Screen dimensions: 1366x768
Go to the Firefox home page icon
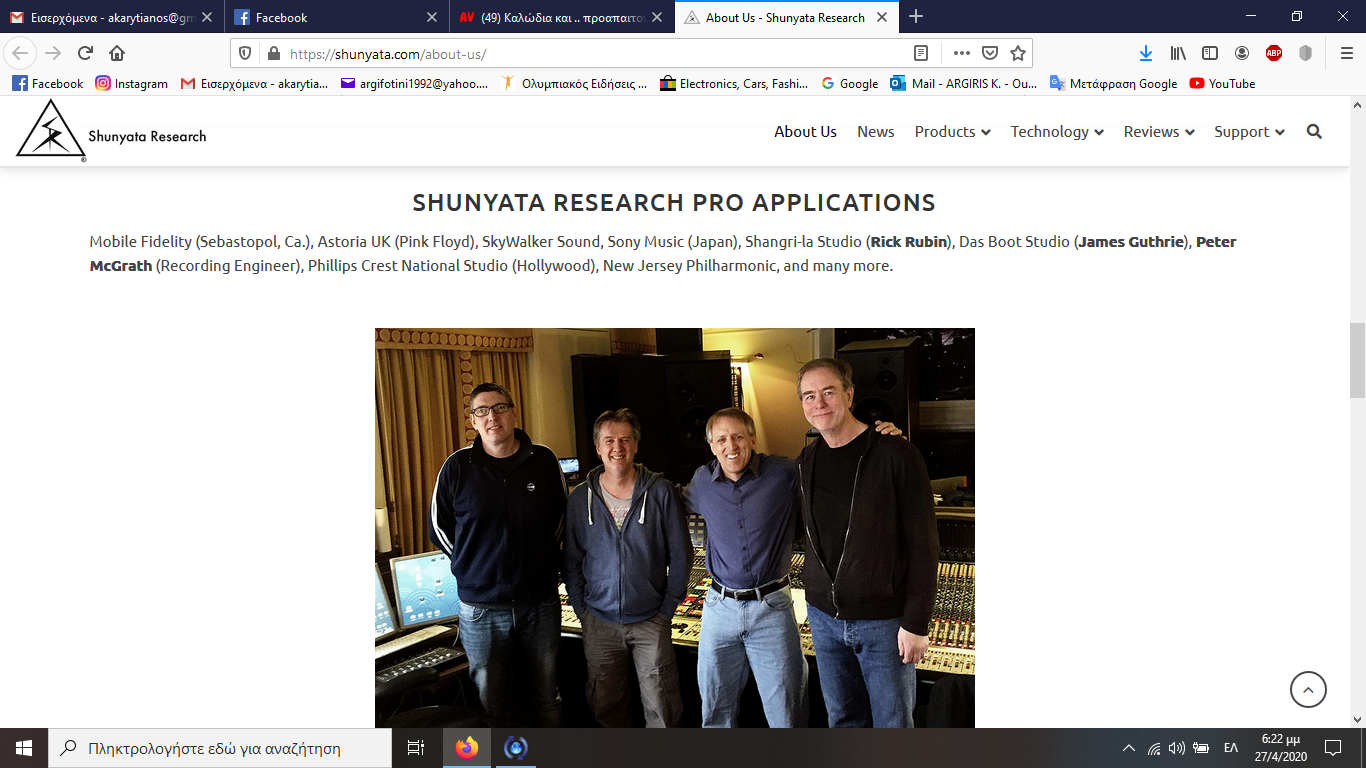tap(117, 53)
